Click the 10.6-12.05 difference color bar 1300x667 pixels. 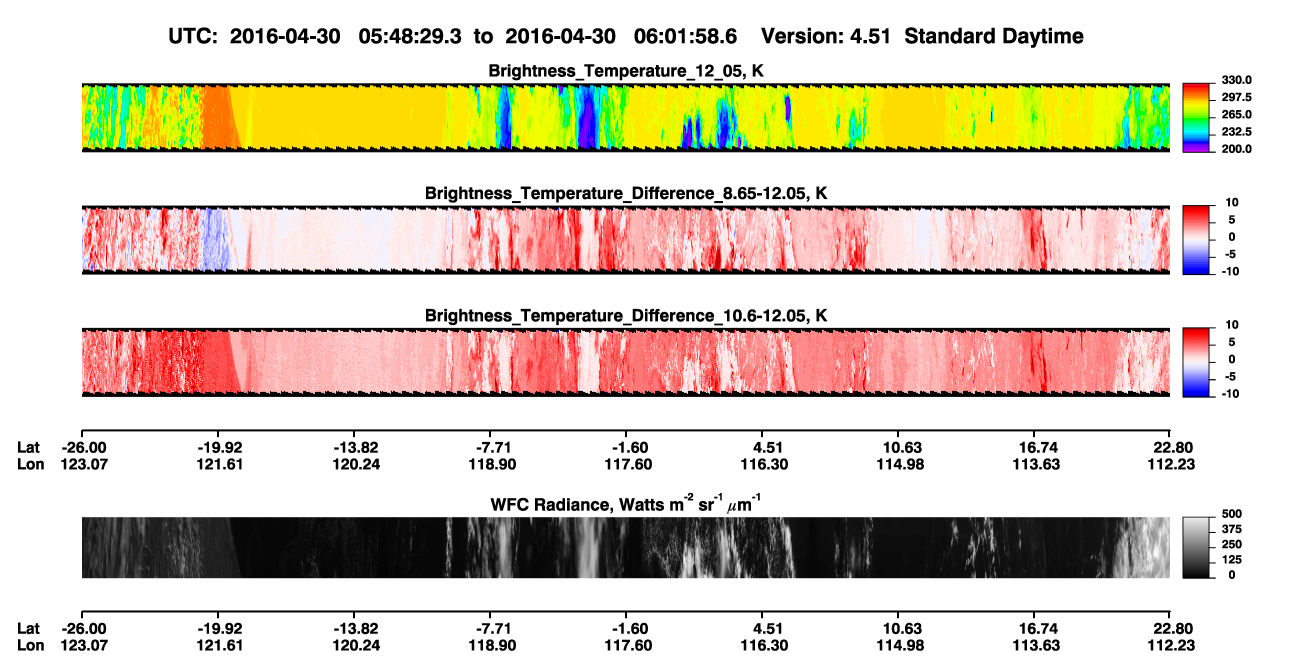(1197, 362)
